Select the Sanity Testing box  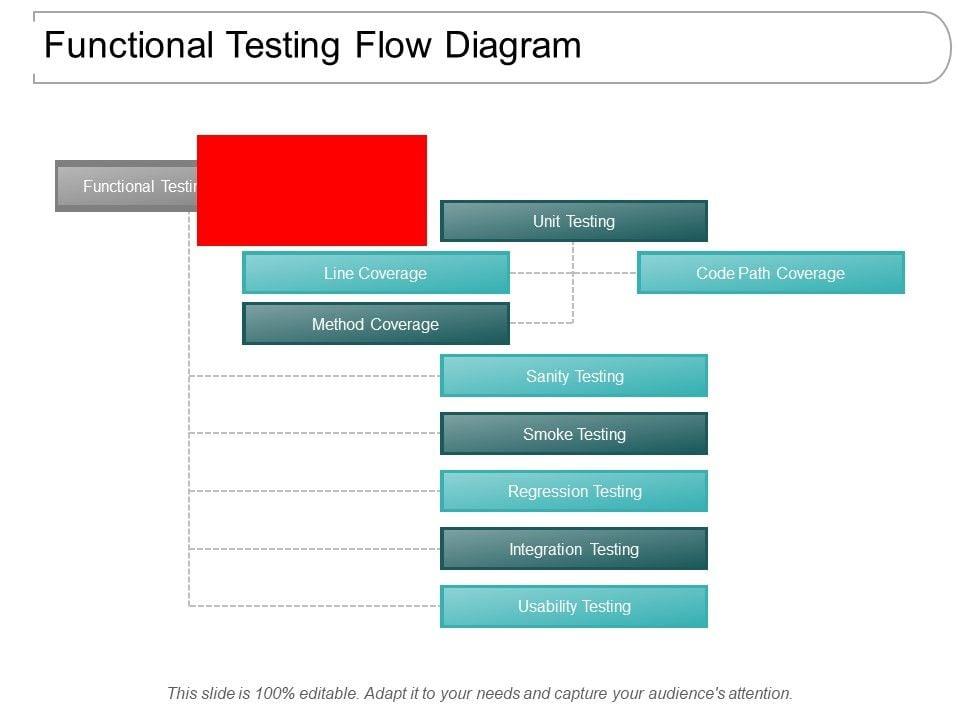pos(574,376)
